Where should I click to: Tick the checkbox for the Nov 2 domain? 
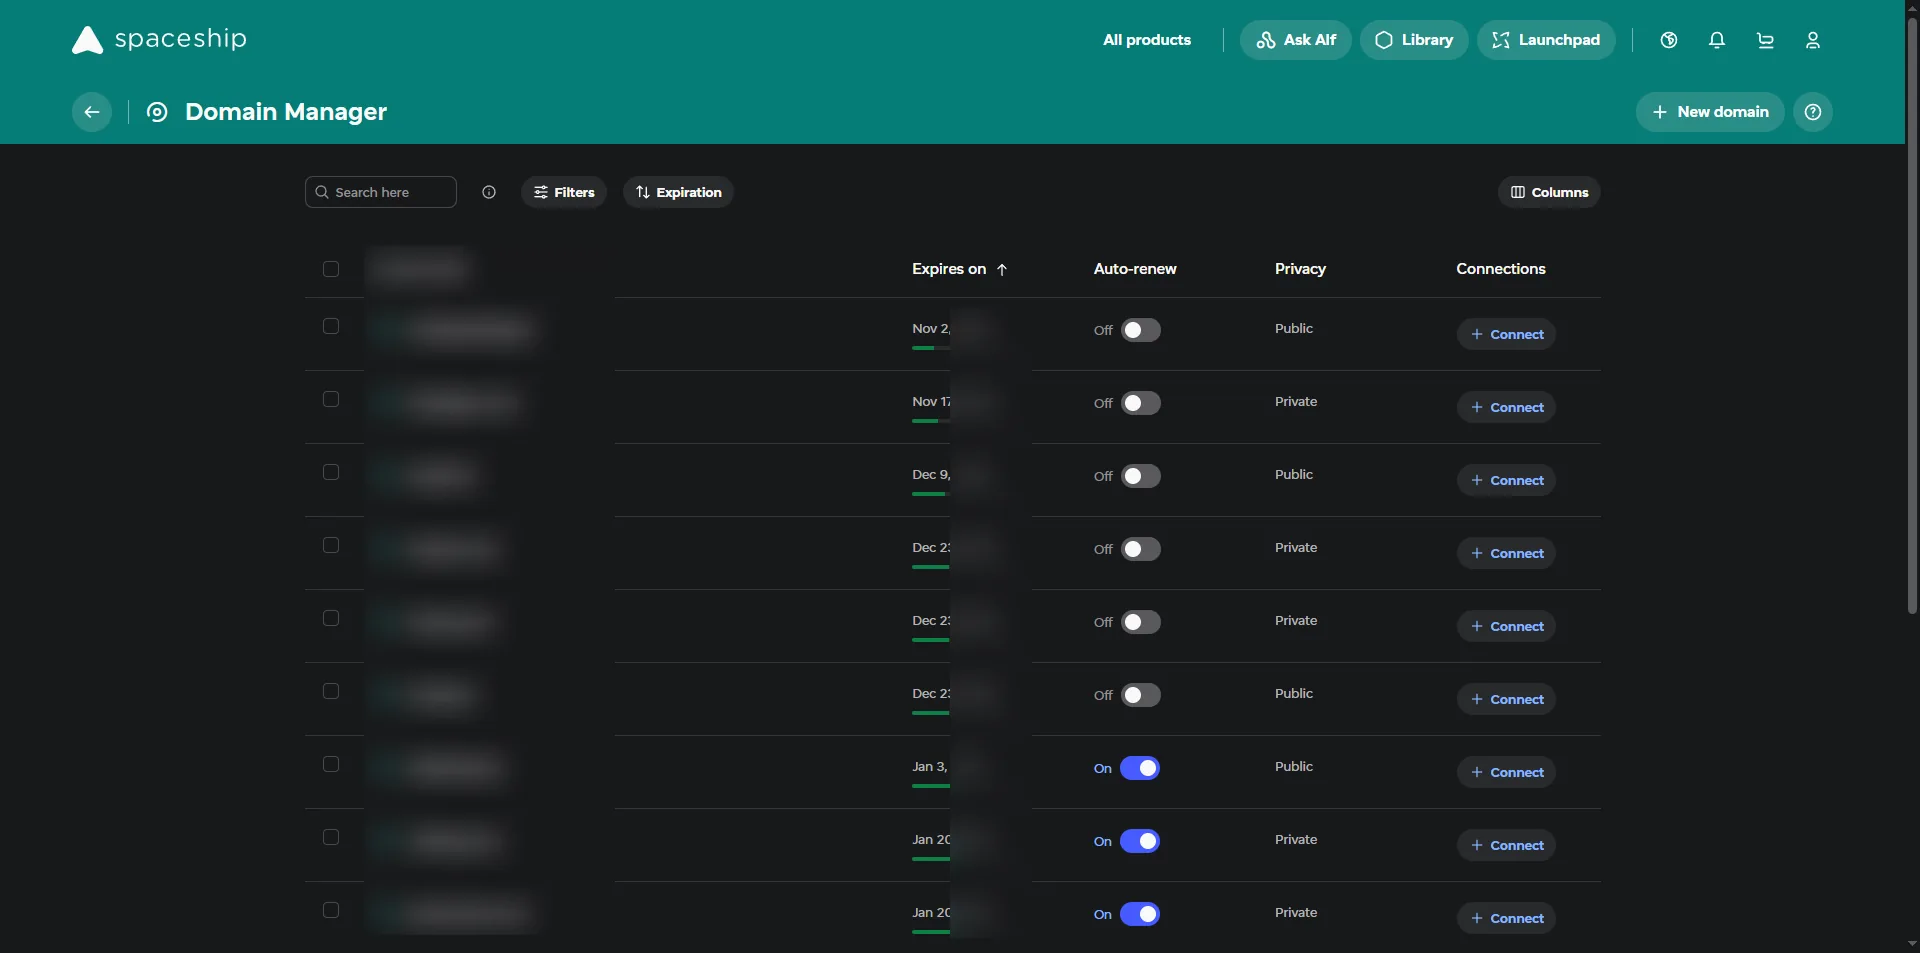[x=331, y=326]
